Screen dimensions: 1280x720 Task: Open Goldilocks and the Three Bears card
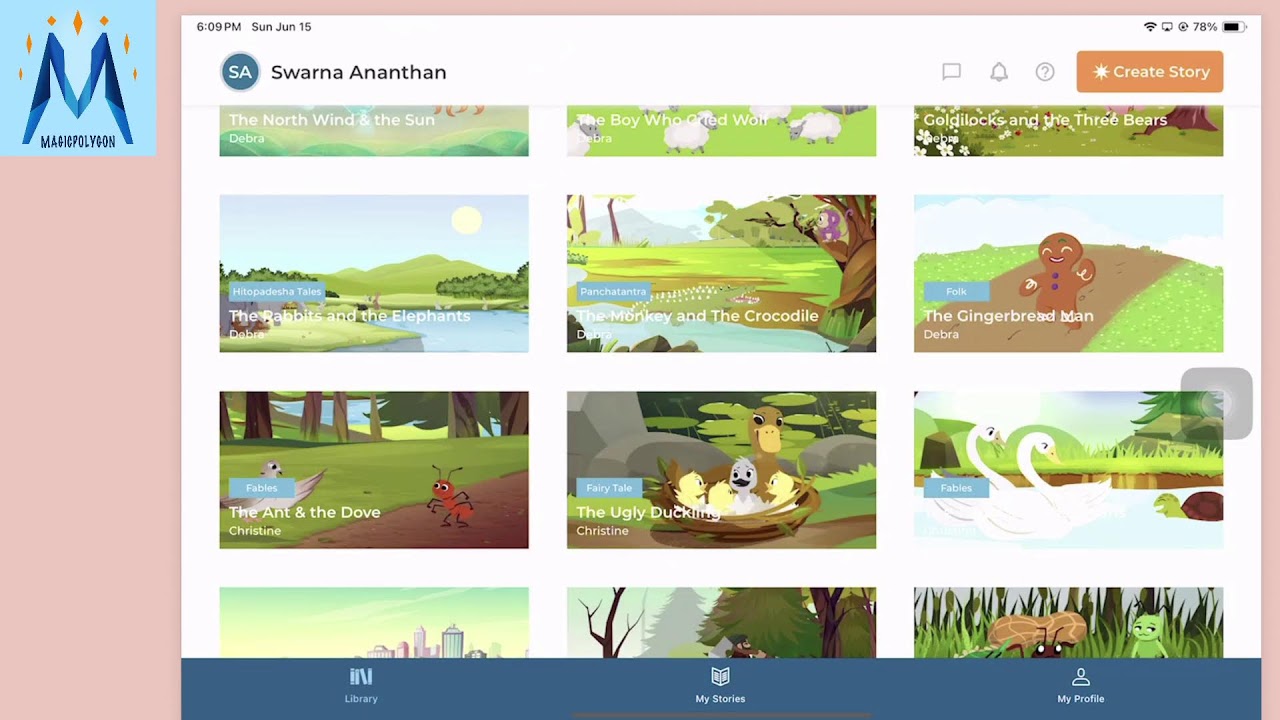1068,131
